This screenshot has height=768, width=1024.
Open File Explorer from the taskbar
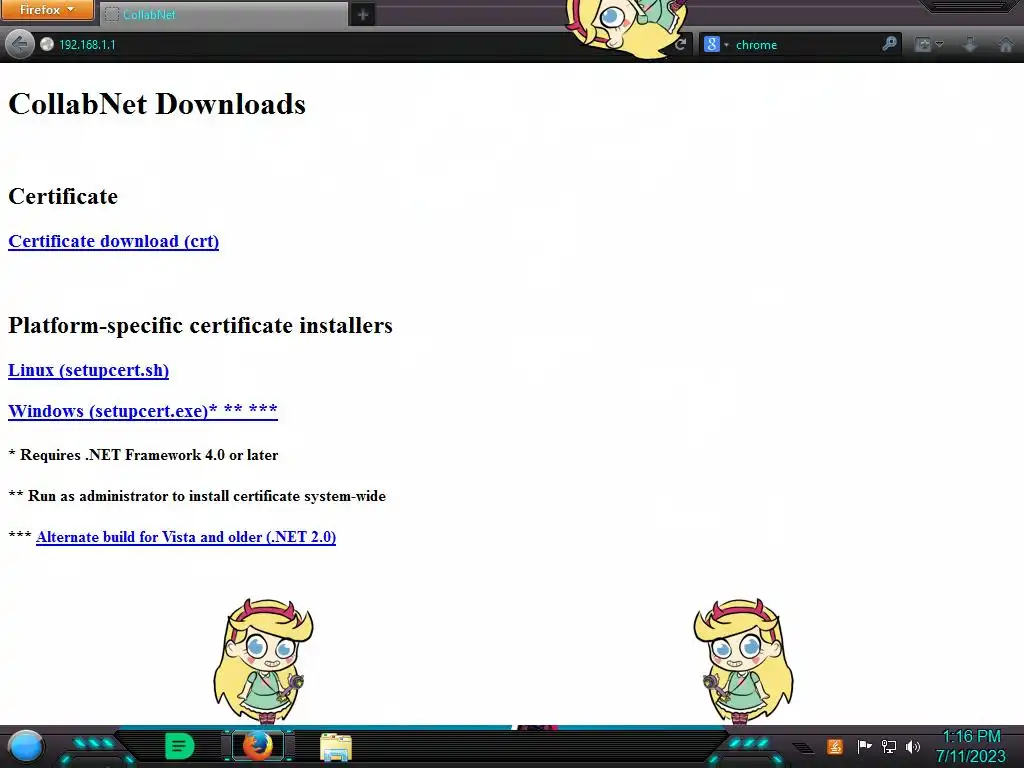coord(336,747)
